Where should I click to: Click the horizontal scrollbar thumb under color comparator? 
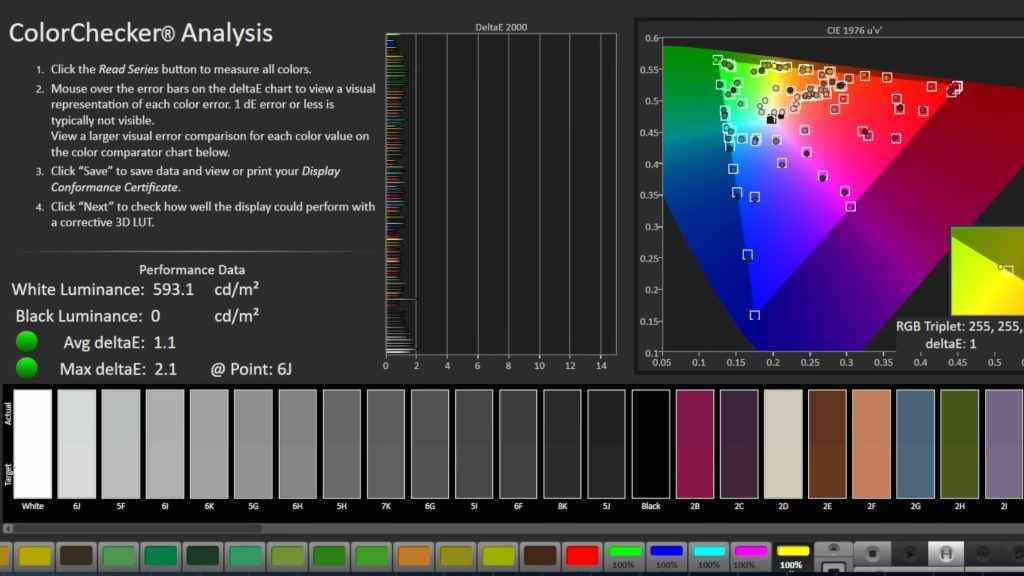[x=137, y=528]
